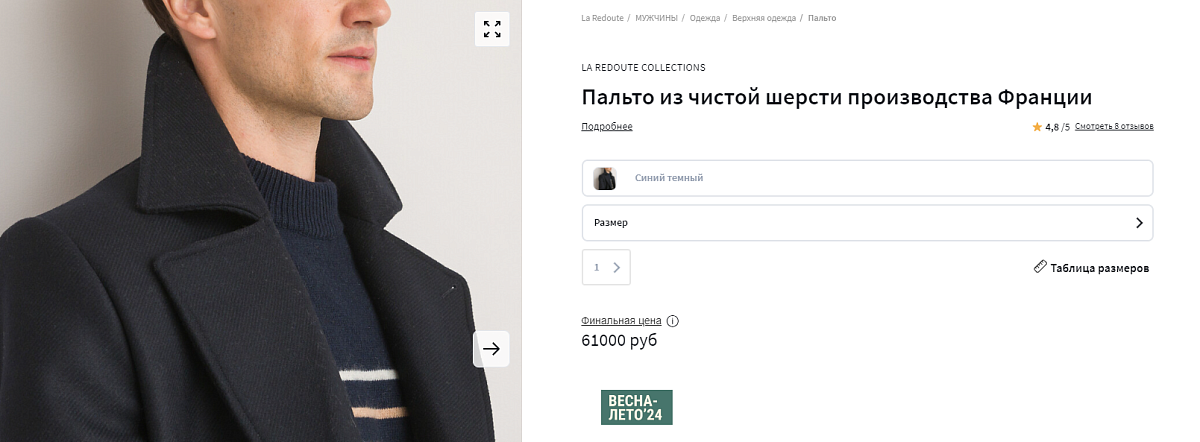Open the Одежда breadcrumb category
This screenshot has height=442, width=1200.
point(705,18)
